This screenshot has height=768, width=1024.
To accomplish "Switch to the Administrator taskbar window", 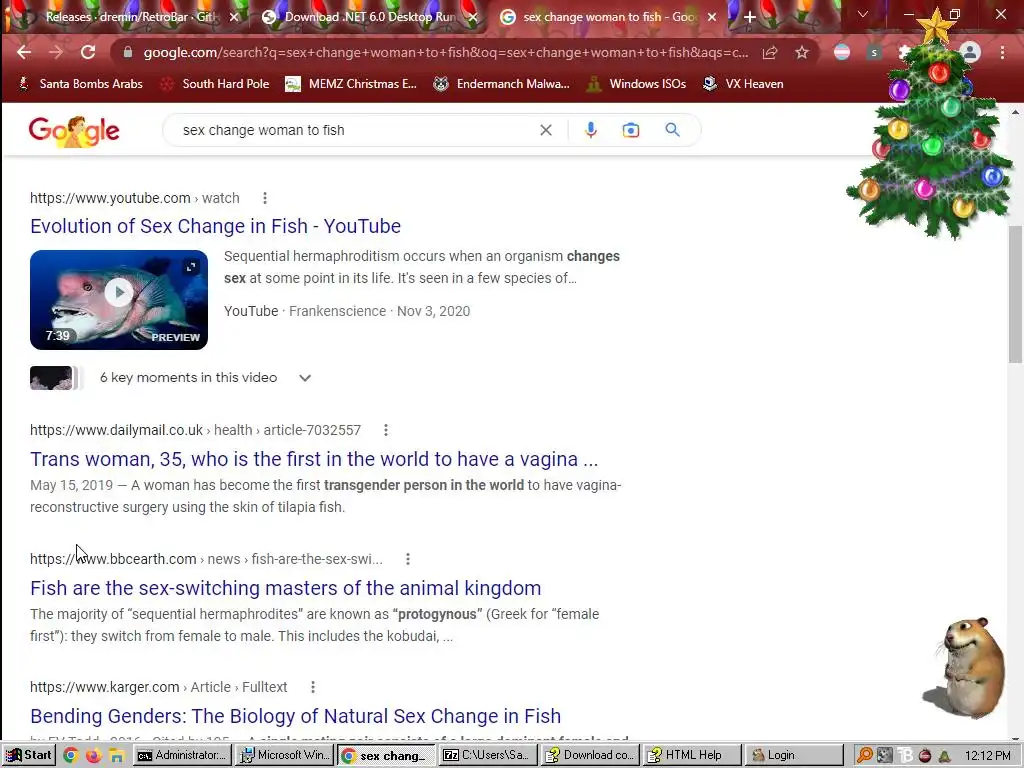I will [x=183, y=756].
